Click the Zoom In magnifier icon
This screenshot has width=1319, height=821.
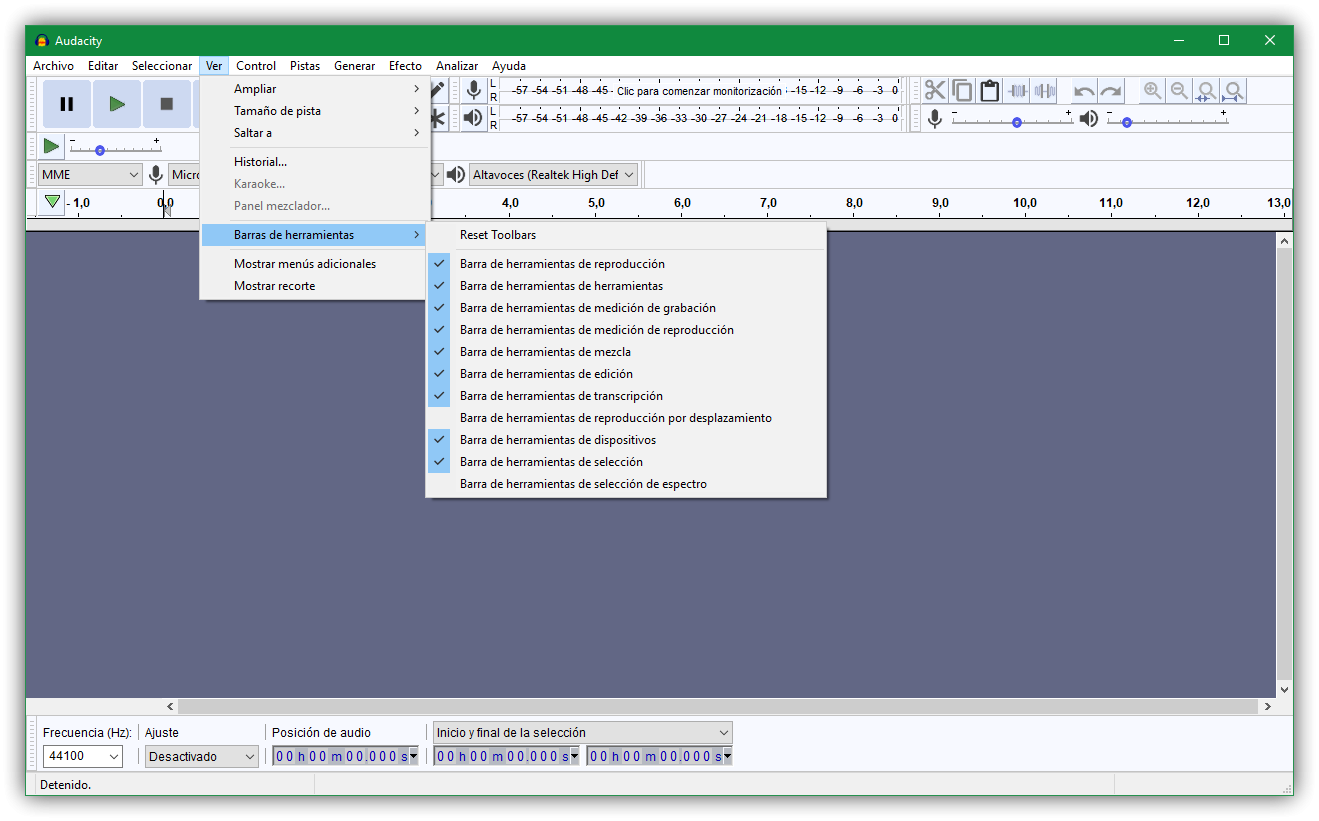coord(1153,91)
